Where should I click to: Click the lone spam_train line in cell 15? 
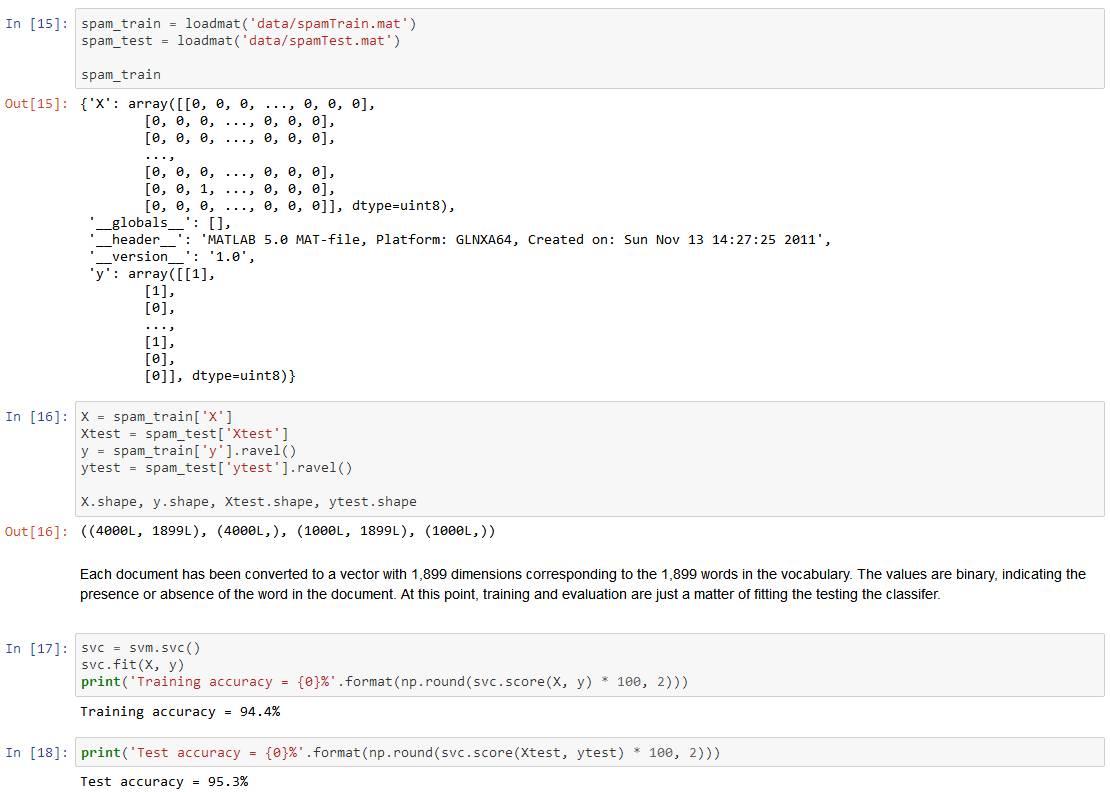[120, 74]
